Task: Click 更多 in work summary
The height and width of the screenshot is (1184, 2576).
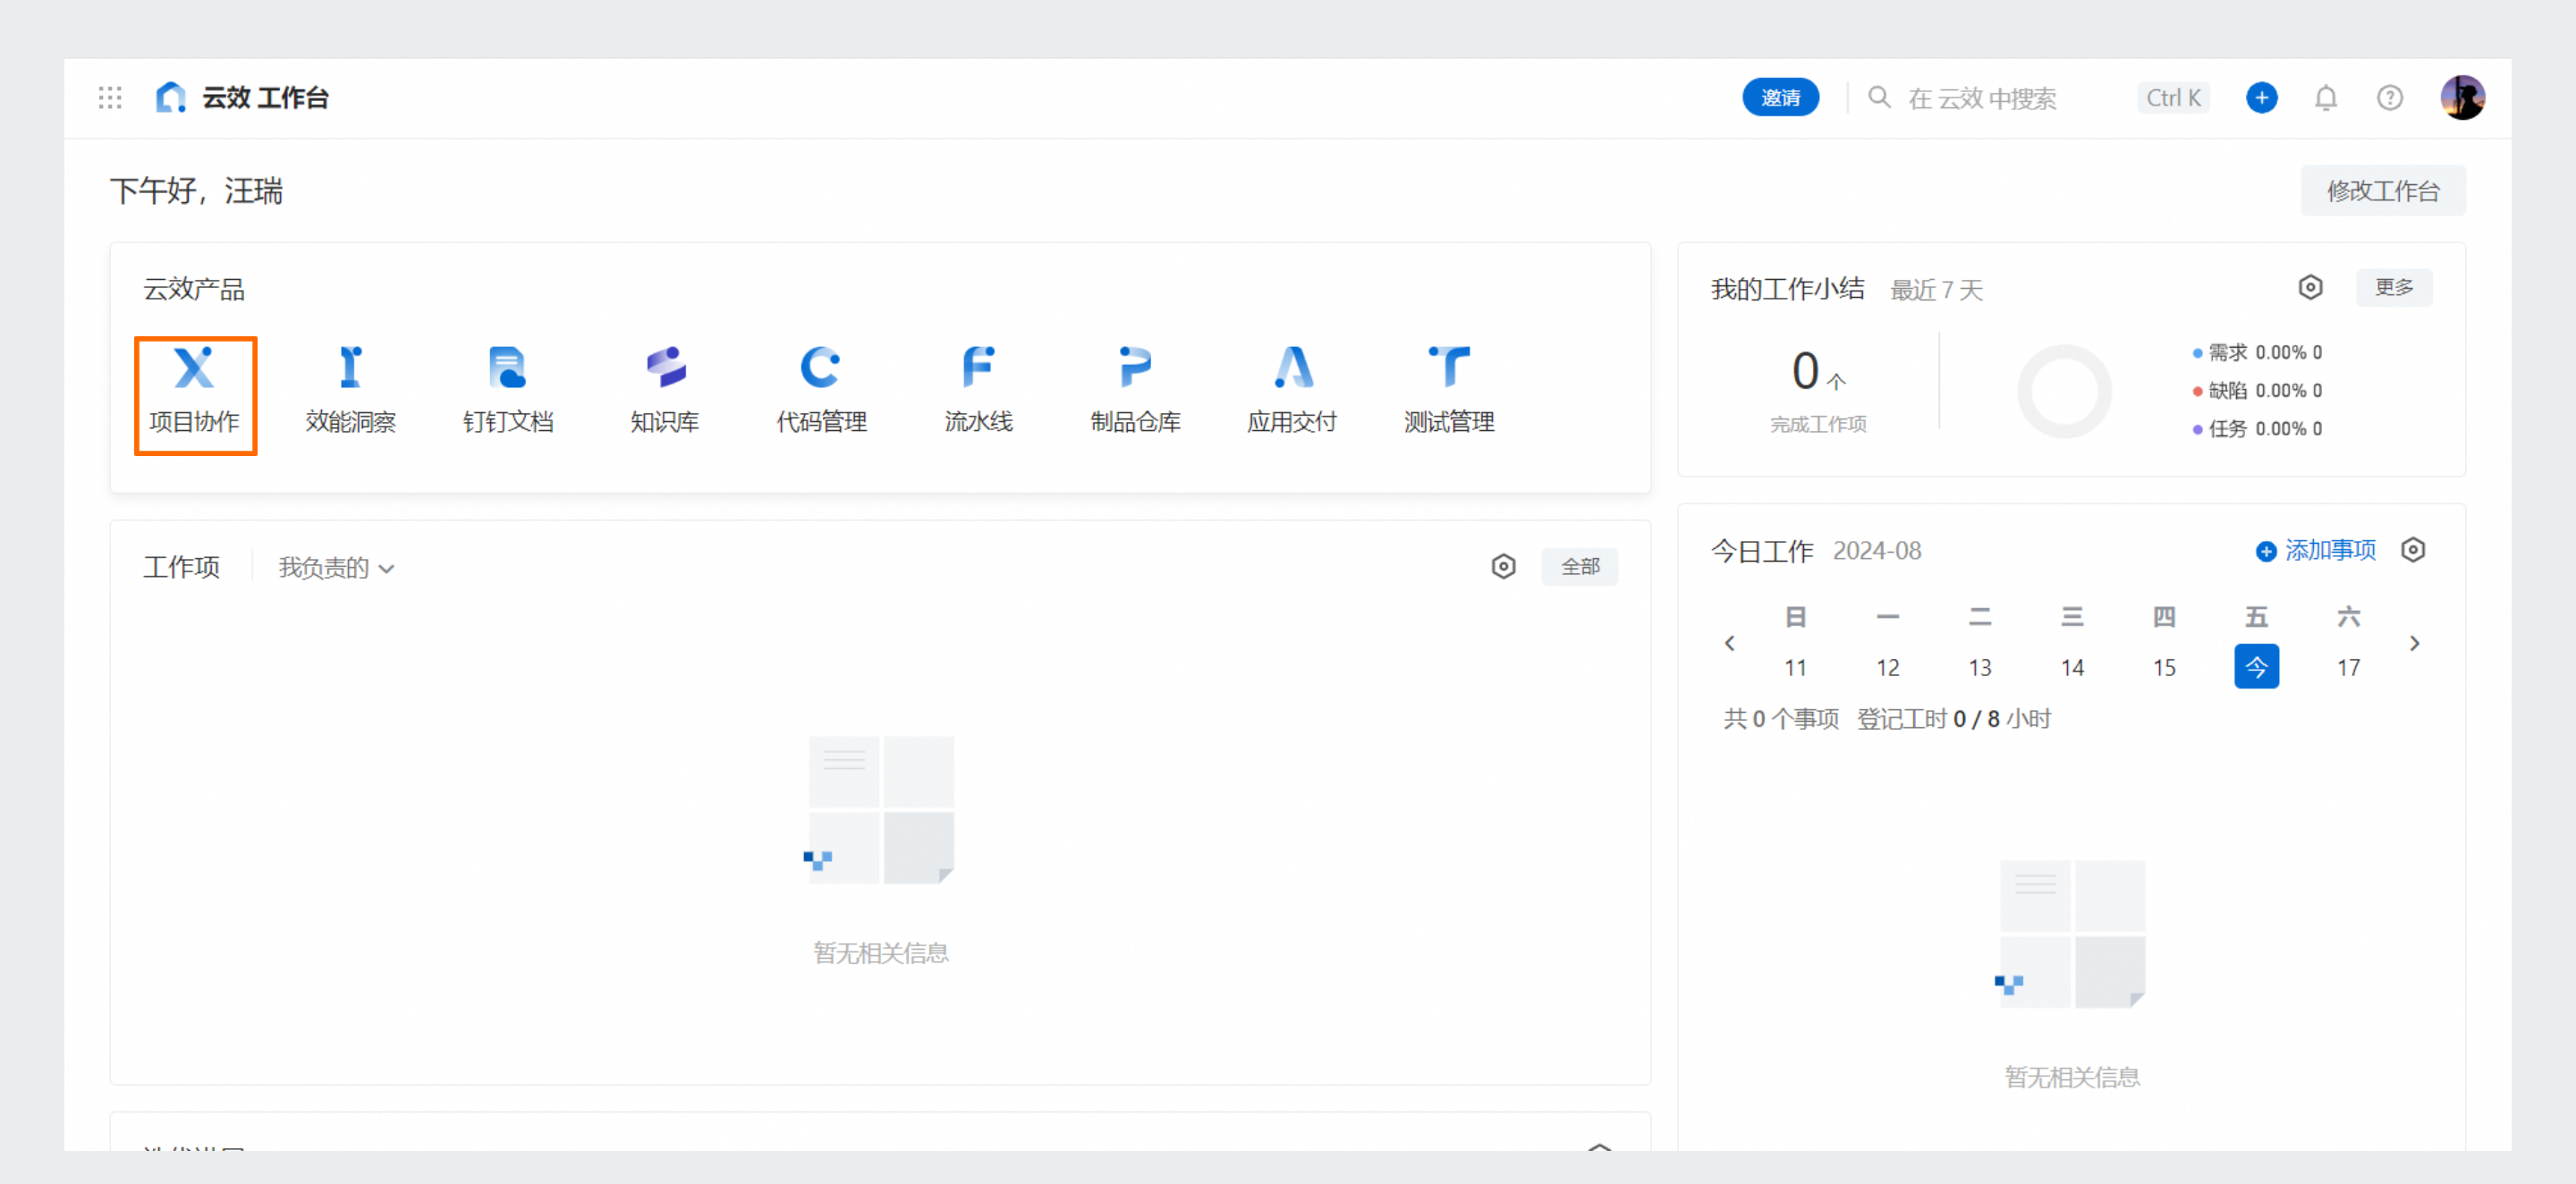Action: click(x=2394, y=288)
